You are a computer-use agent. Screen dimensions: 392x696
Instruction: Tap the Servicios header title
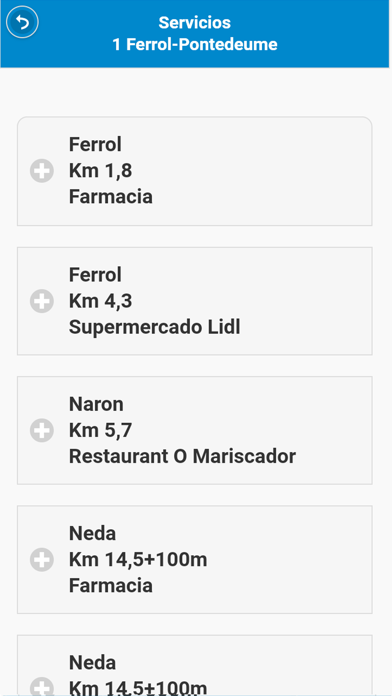point(194,22)
